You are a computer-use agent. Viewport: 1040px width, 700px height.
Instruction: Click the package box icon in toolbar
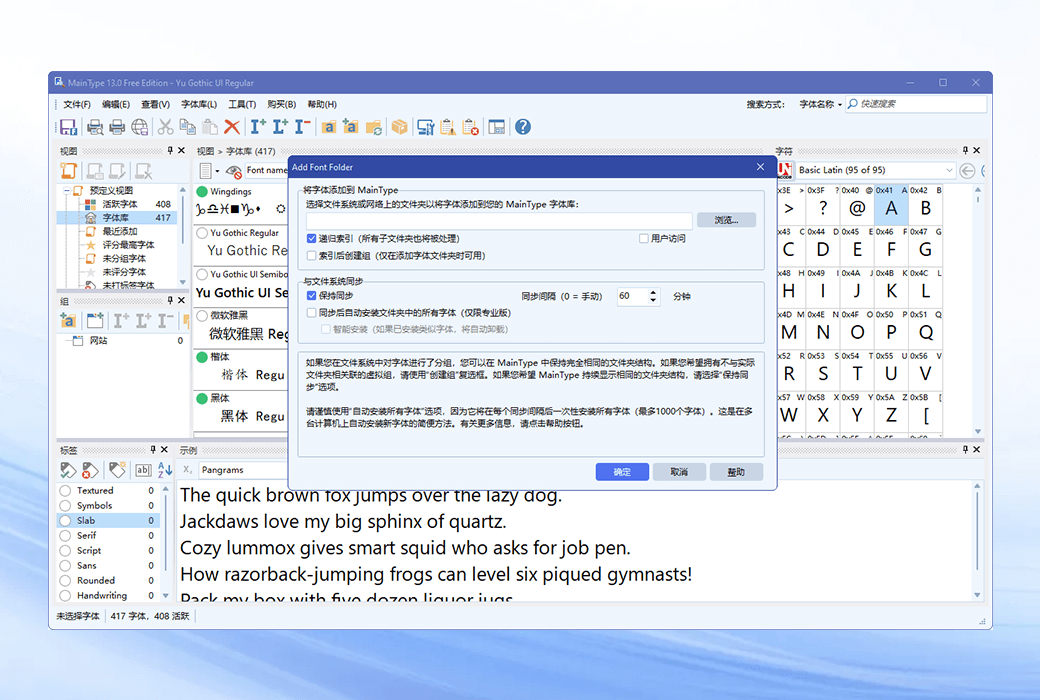[399, 127]
